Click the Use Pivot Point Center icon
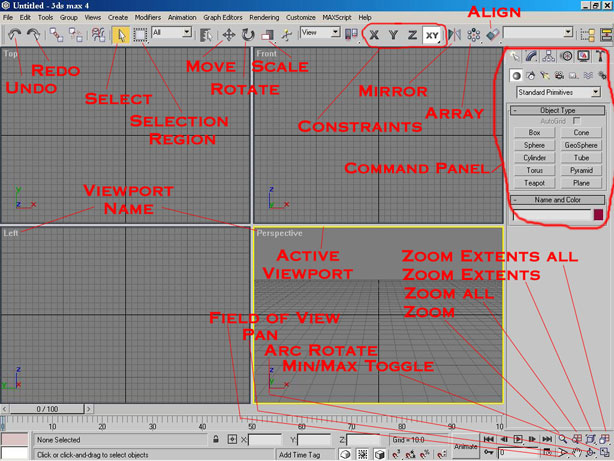This screenshot has height=461, width=614. [x=351, y=34]
